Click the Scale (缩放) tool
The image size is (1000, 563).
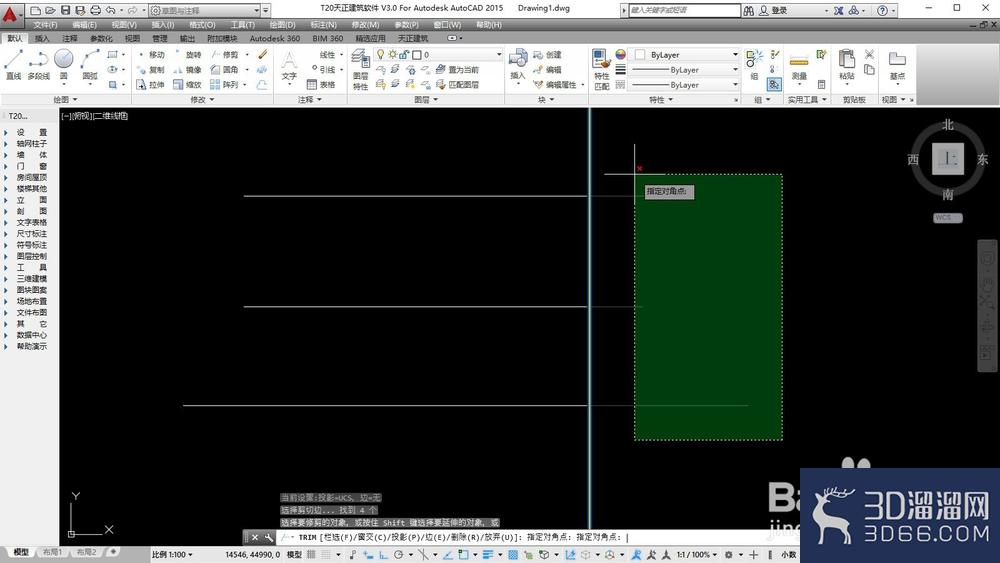coord(188,84)
